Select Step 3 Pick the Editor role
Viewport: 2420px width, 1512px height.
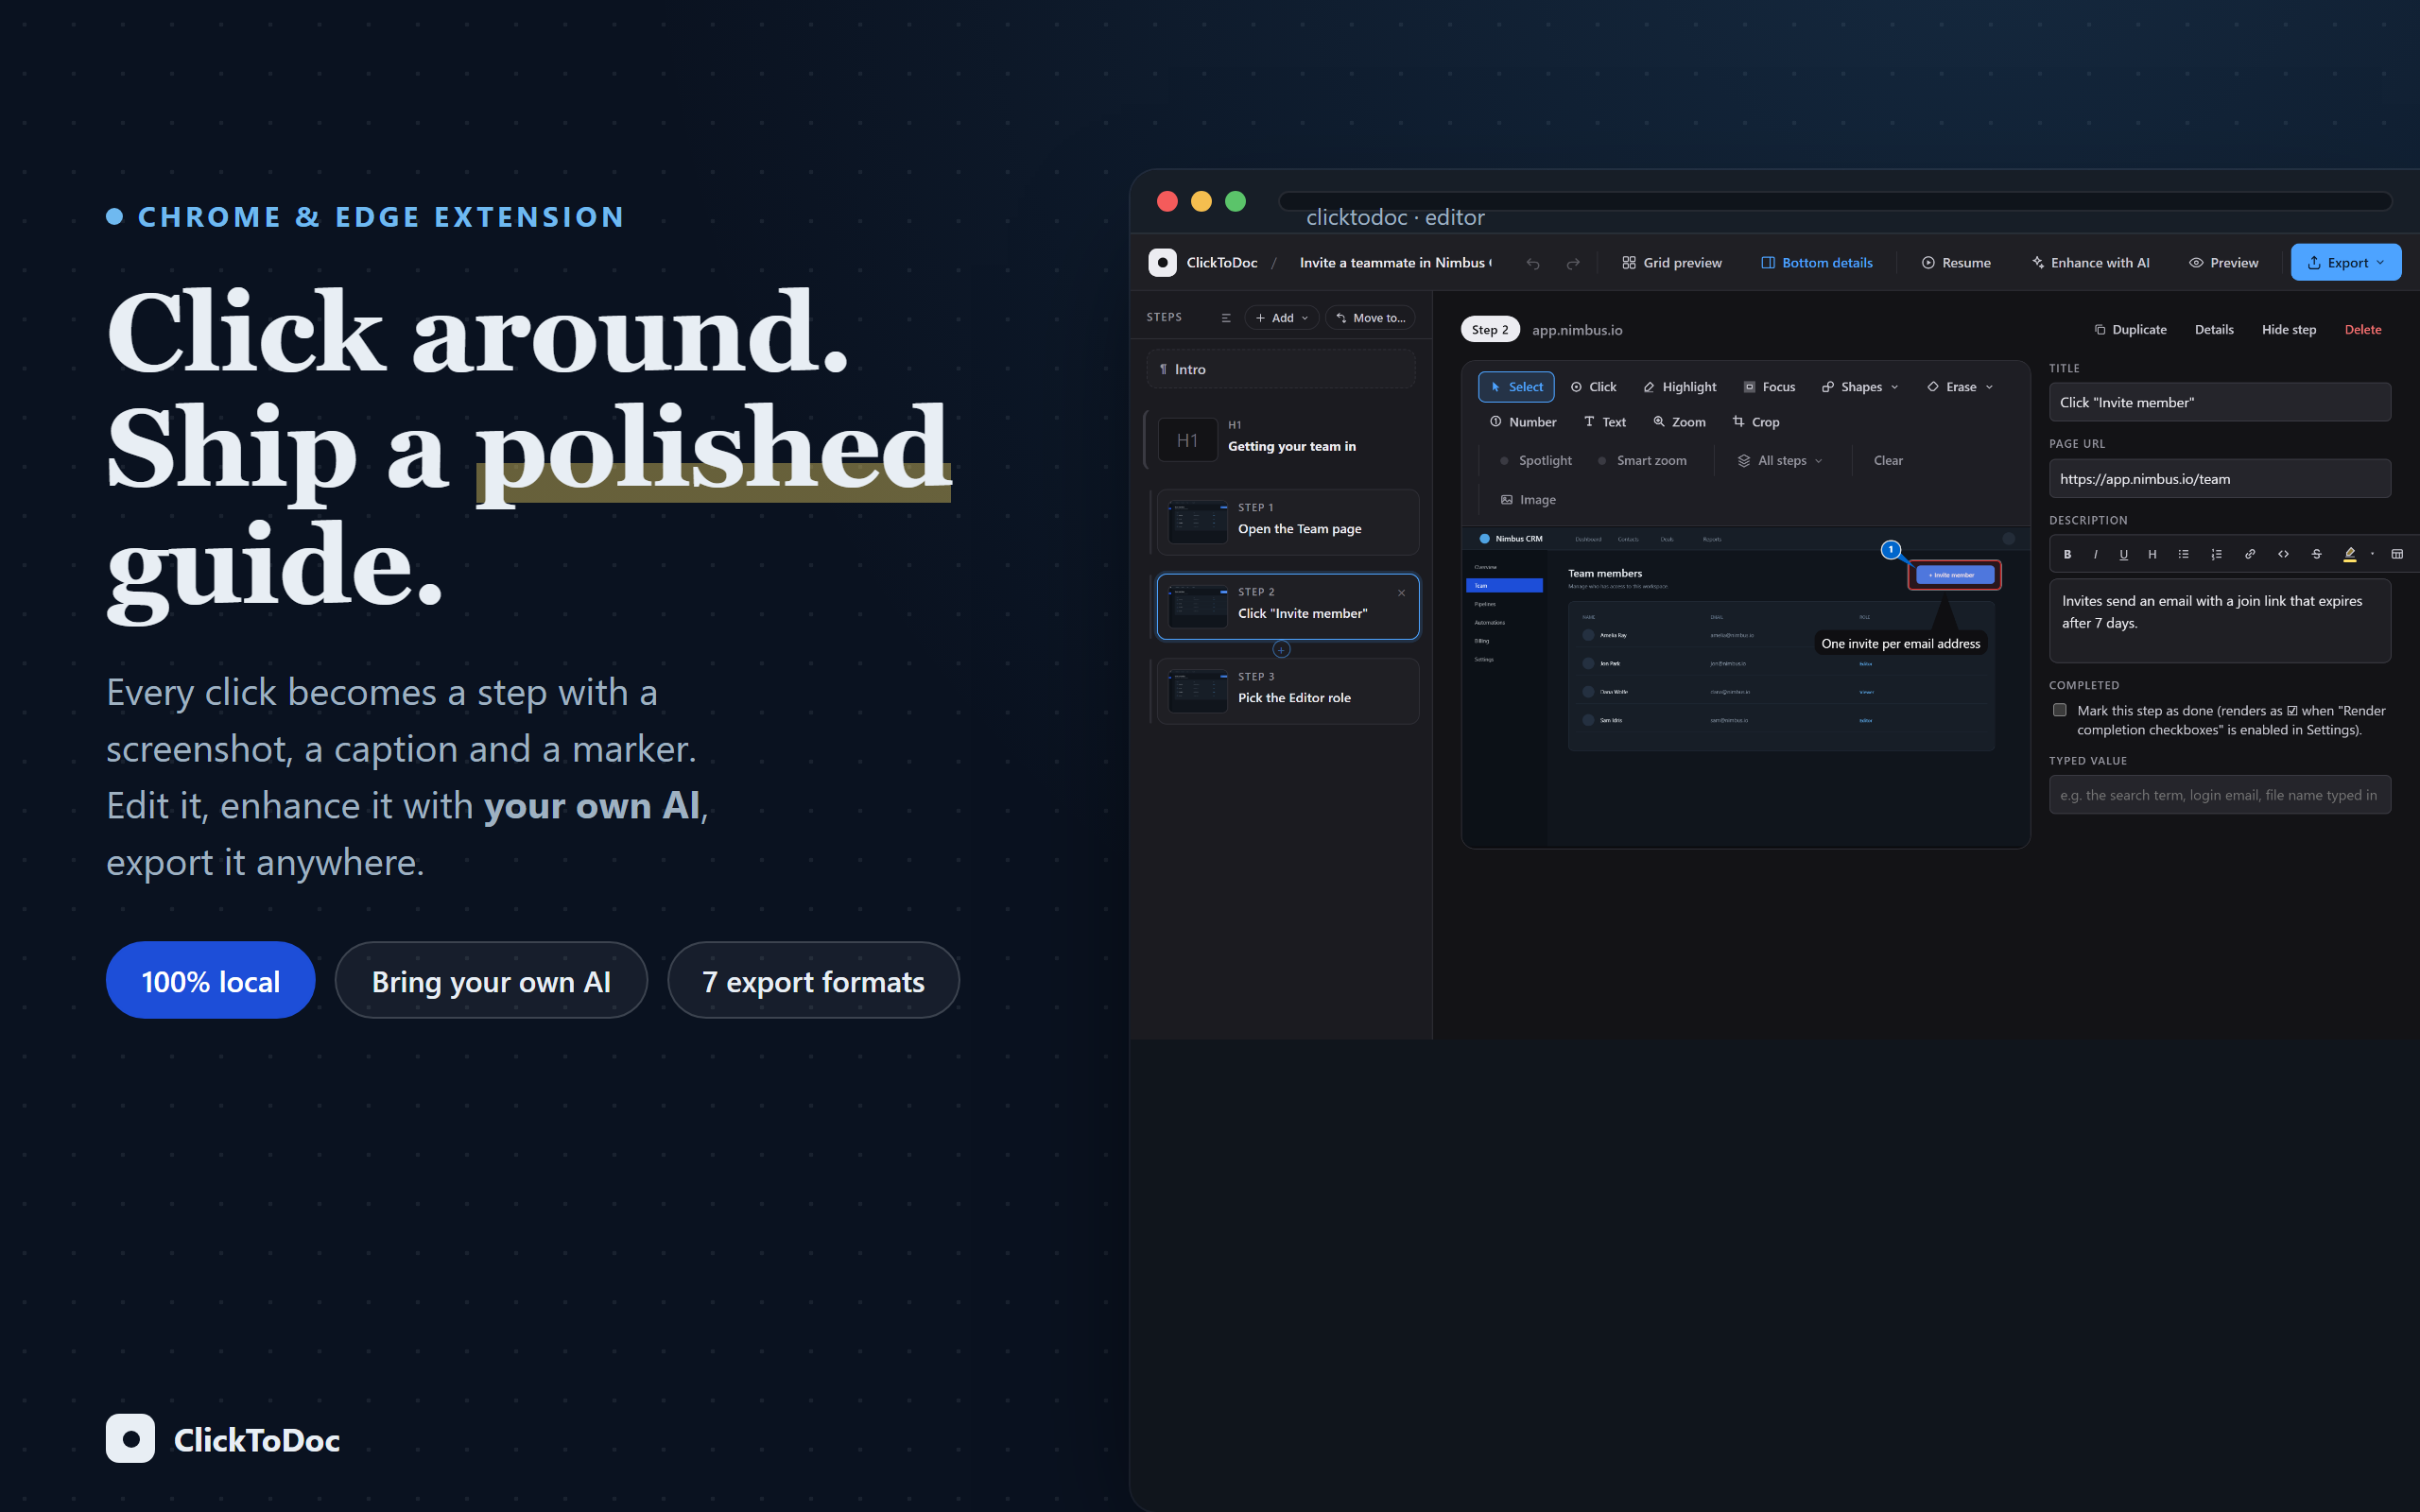pos(1288,691)
